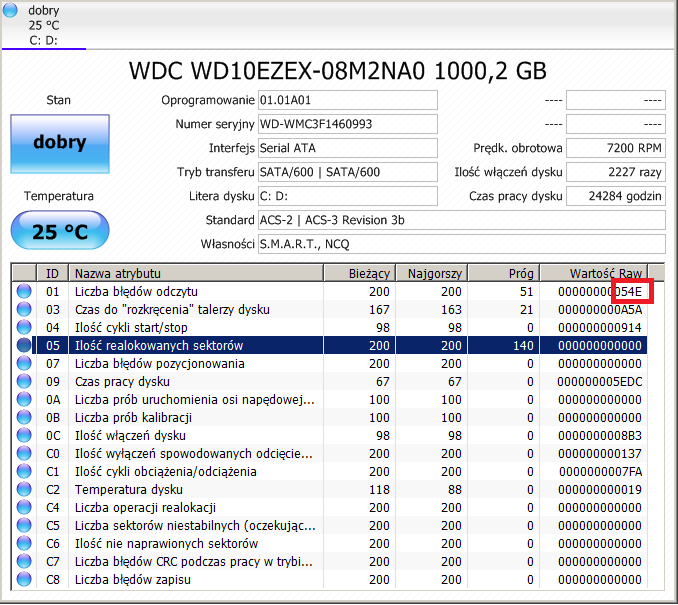Click the 'Wartość Raw' column header

pos(594,273)
